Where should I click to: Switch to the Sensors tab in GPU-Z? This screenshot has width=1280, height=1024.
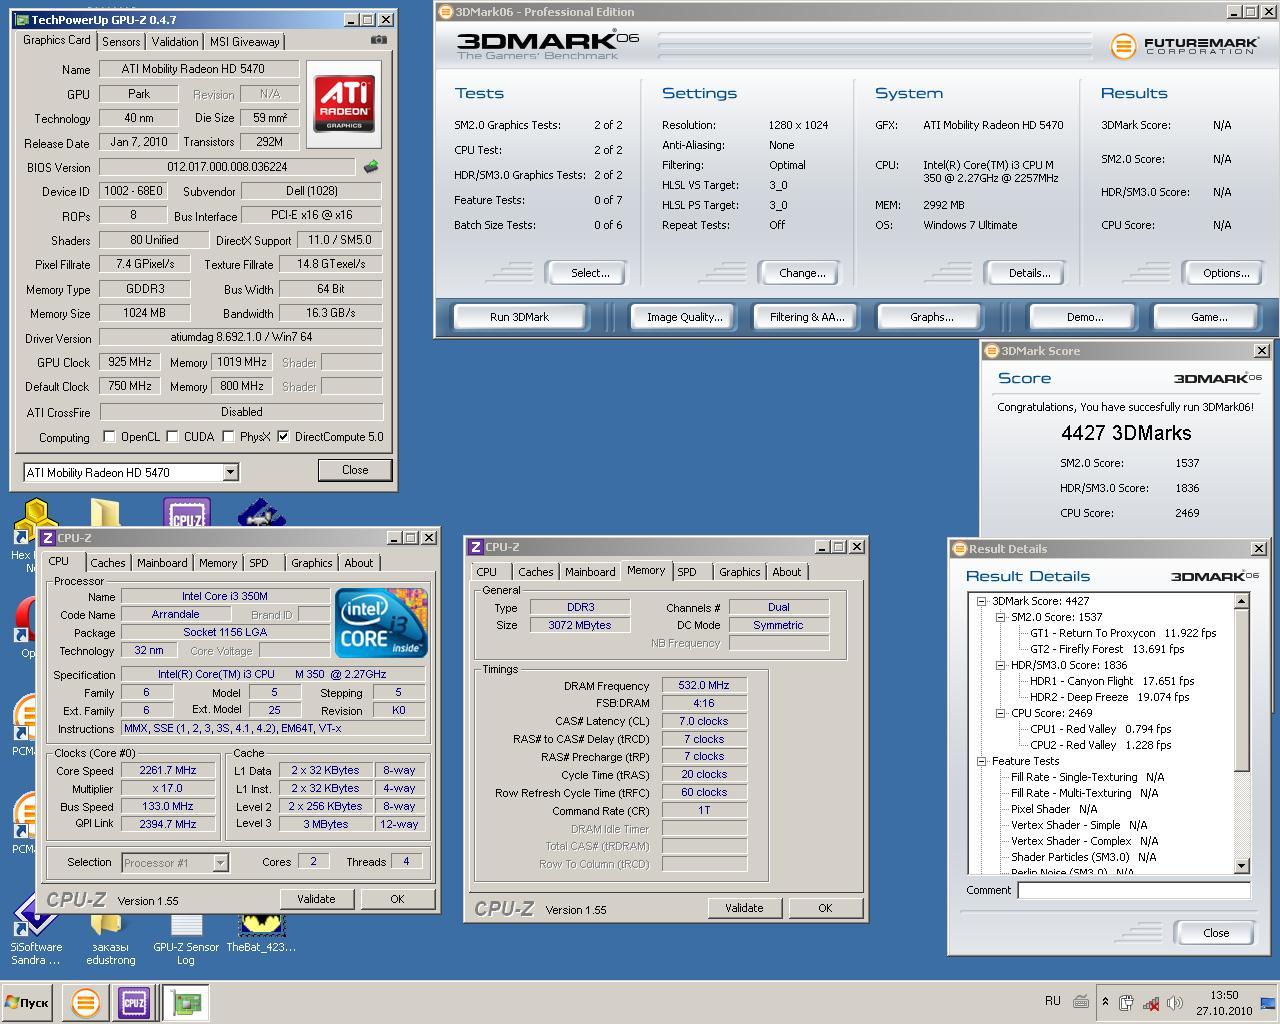pos(121,41)
